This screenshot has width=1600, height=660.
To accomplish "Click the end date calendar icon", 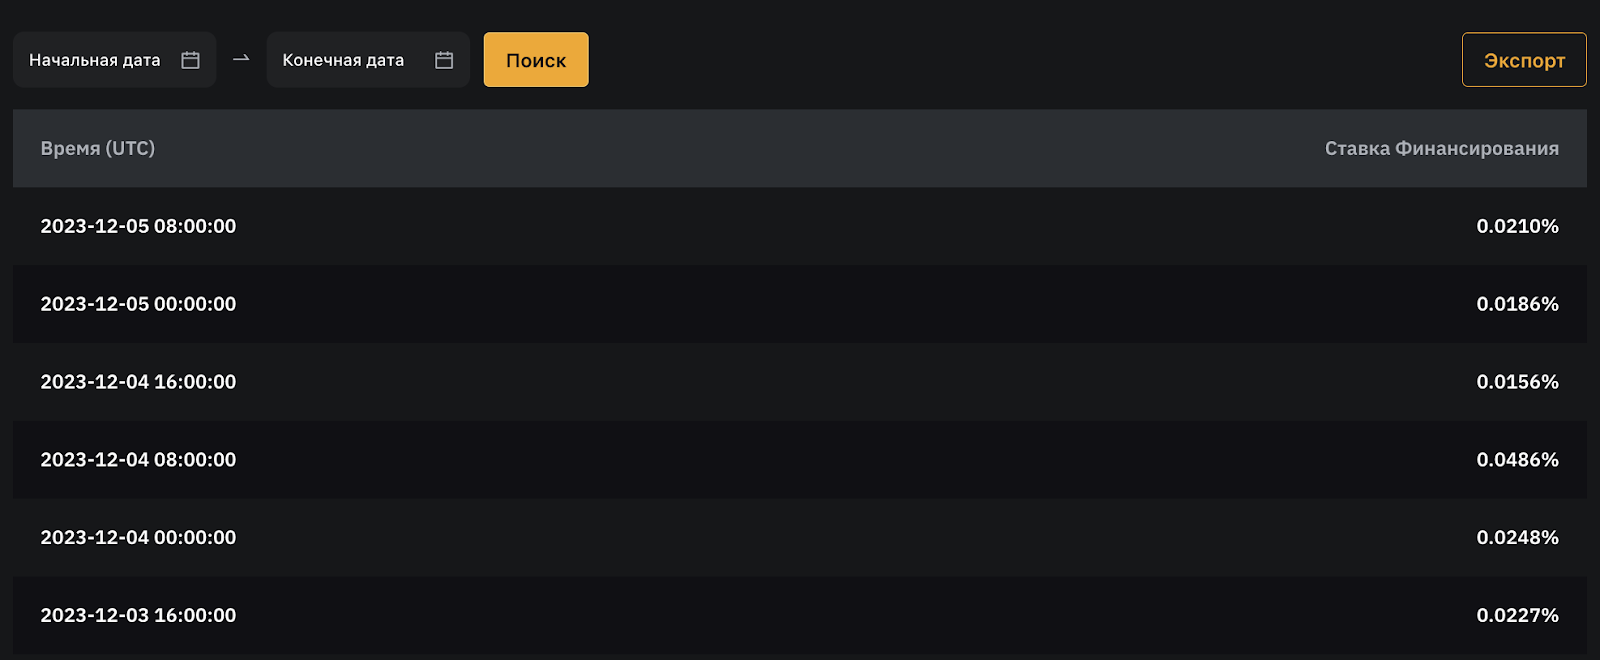I will pos(444,60).
